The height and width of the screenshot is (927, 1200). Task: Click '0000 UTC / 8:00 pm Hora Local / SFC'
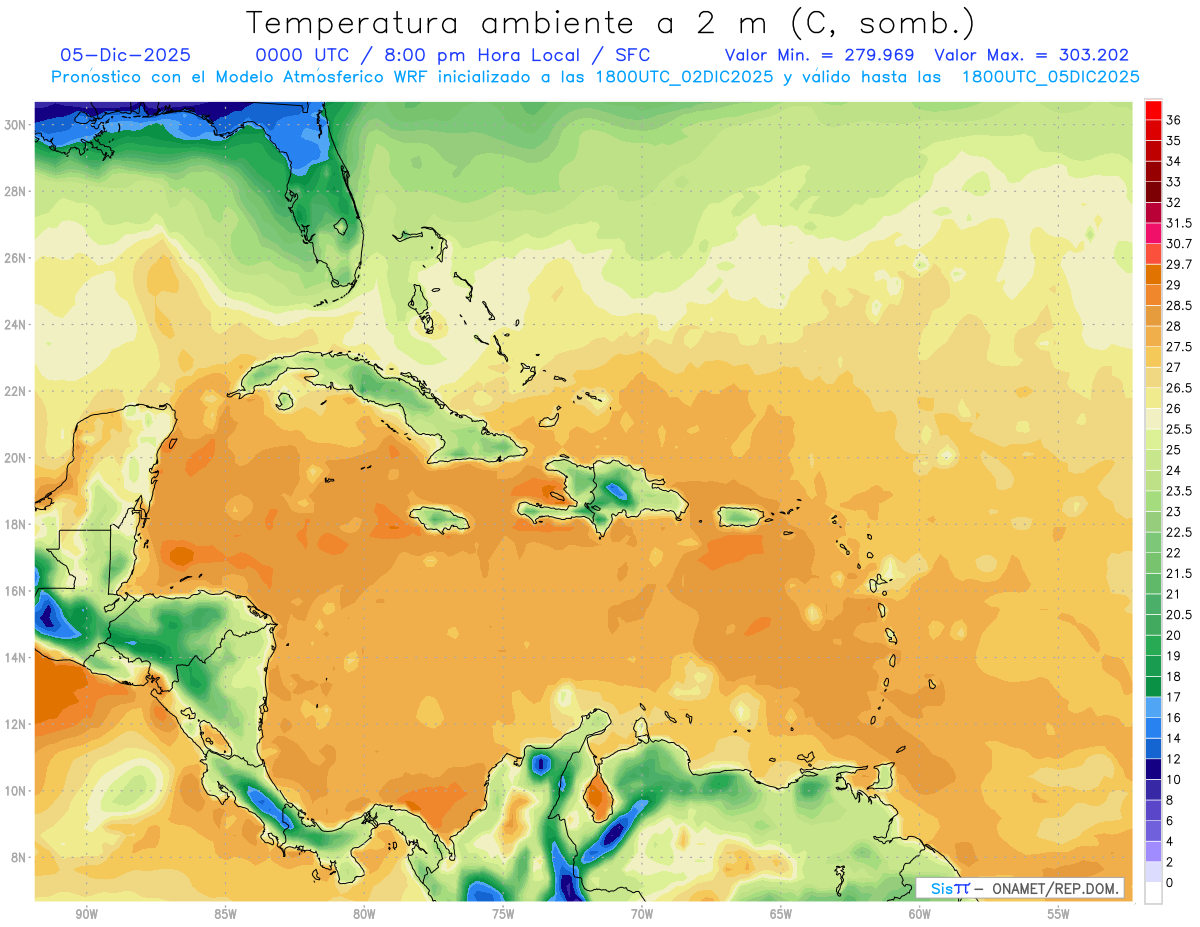pos(453,55)
